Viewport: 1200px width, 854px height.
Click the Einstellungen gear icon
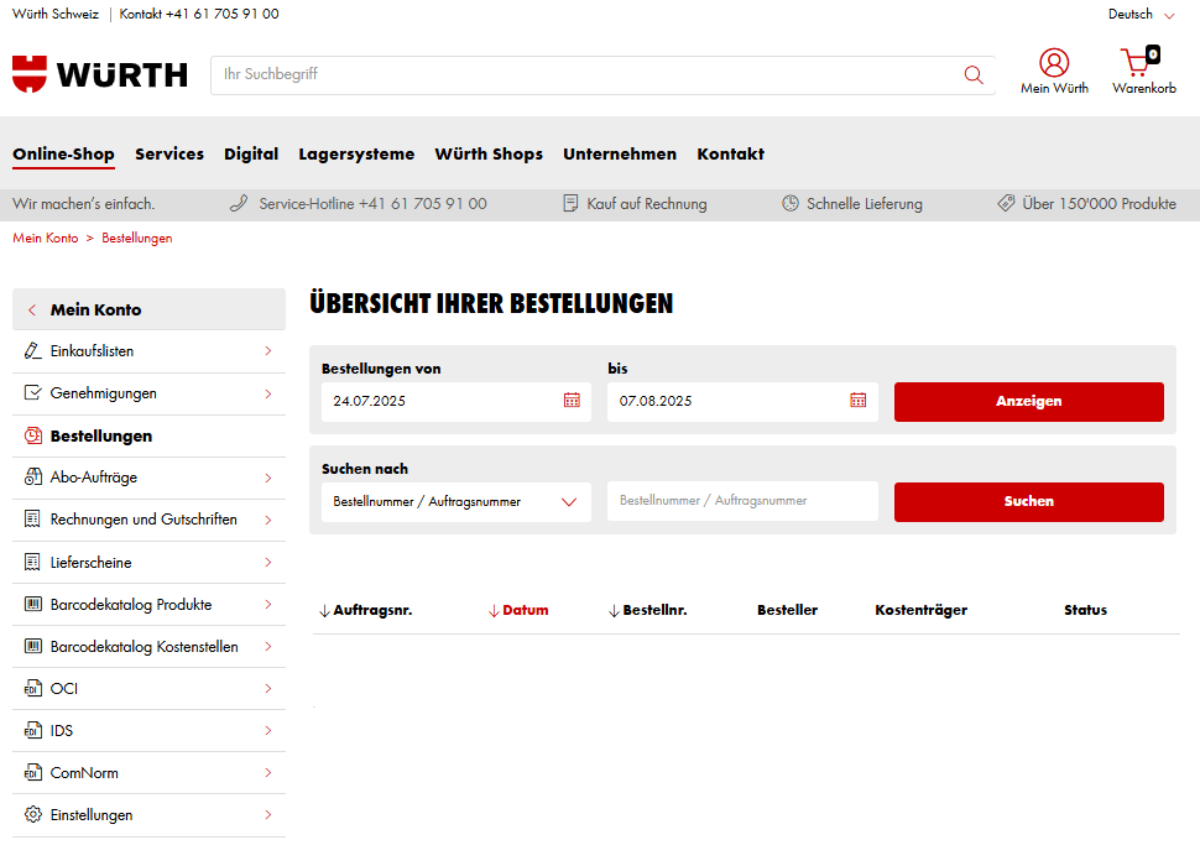[x=32, y=815]
